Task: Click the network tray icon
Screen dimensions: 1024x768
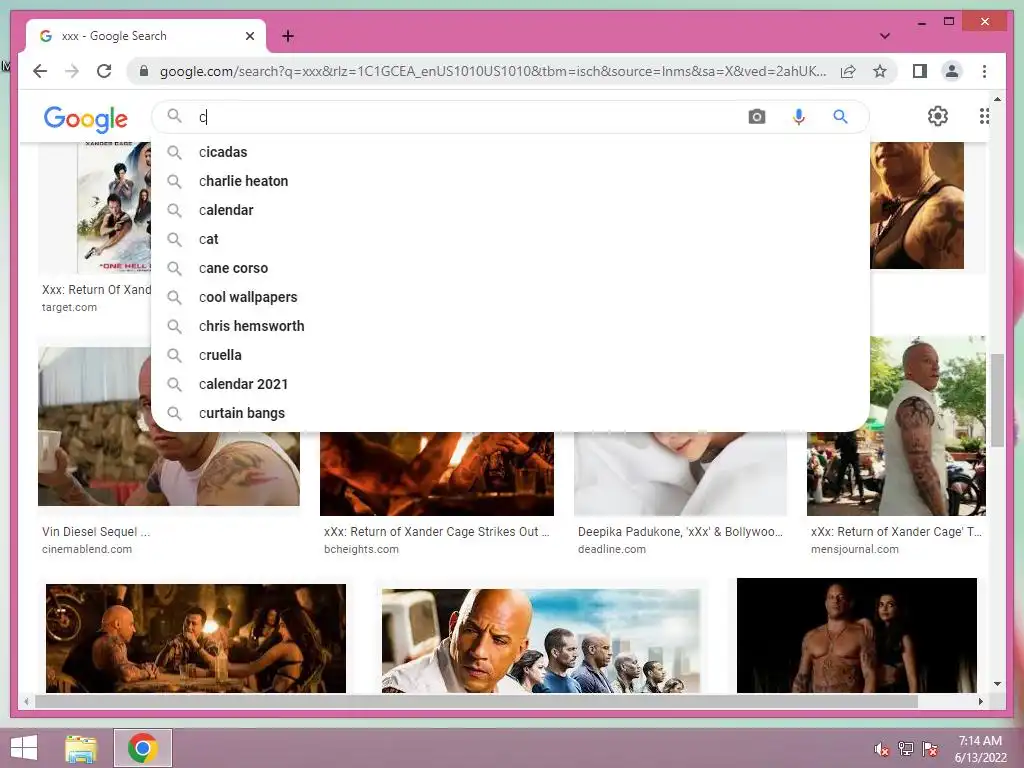Action: click(x=906, y=748)
